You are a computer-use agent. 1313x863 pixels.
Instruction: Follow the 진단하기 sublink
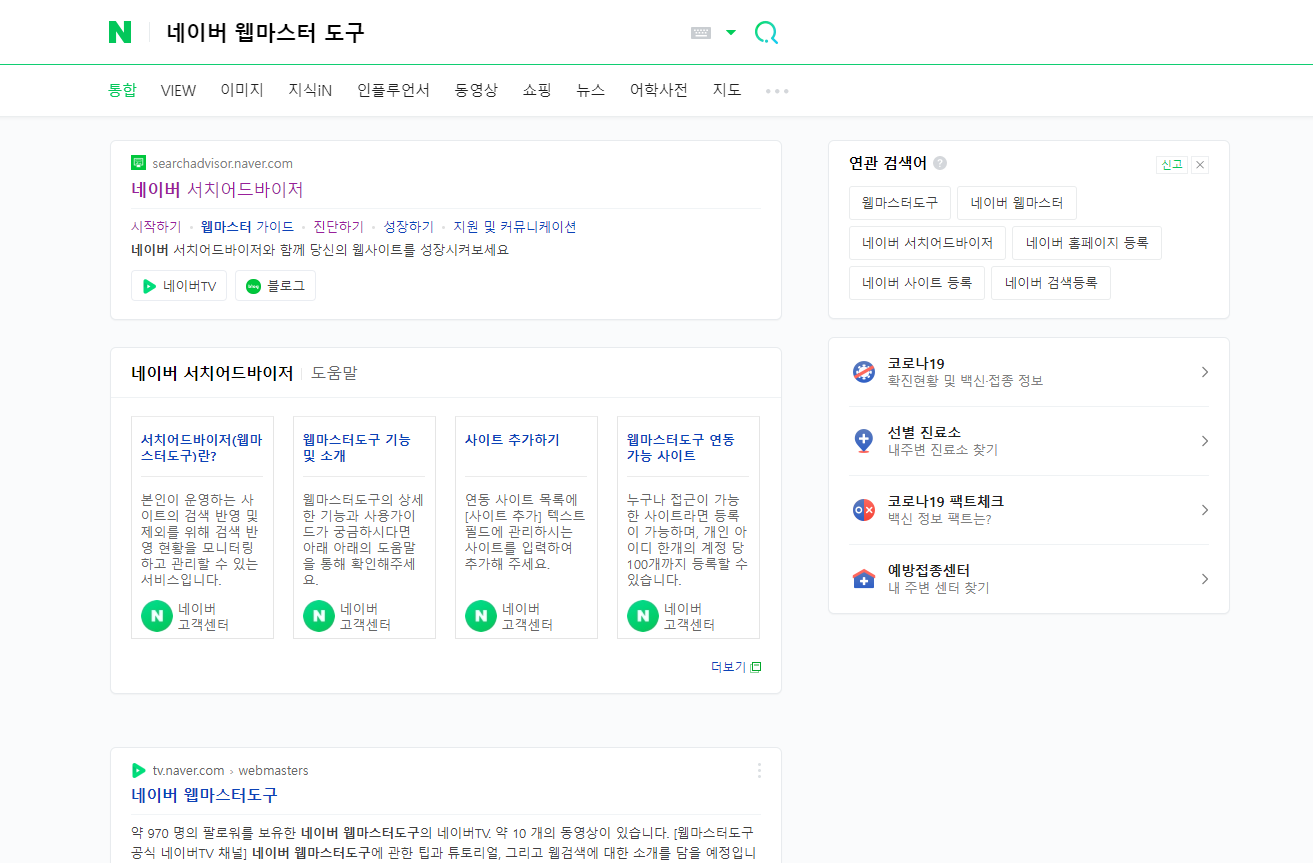(x=338, y=227)
